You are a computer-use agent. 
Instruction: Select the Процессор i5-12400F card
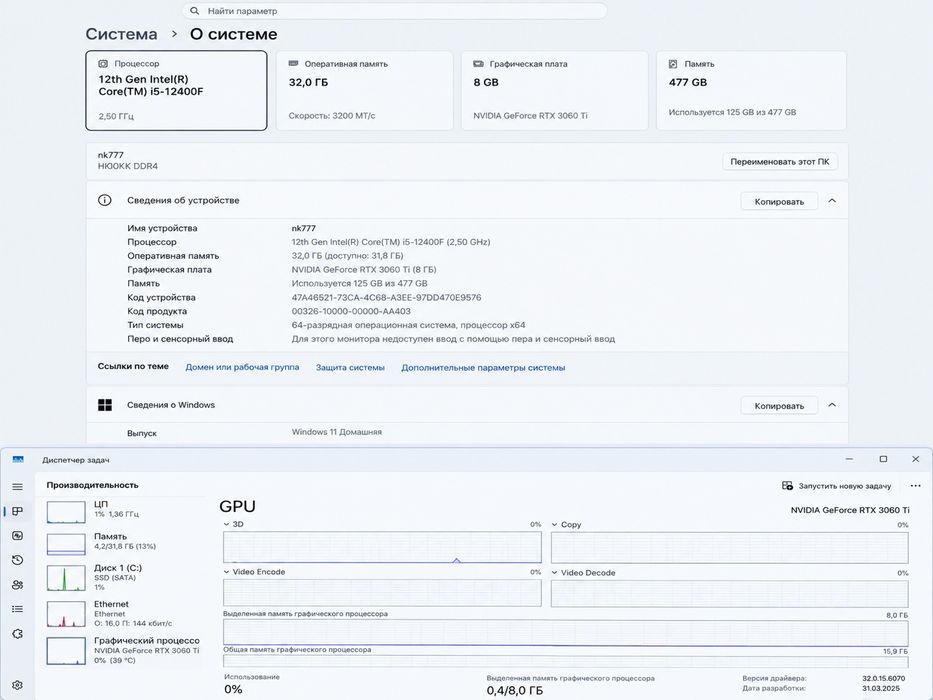click(176, 90)
